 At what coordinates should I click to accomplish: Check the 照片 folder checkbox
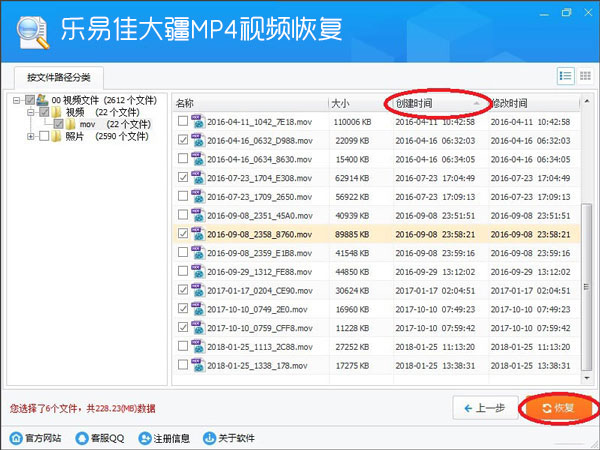tap(44, 136)
